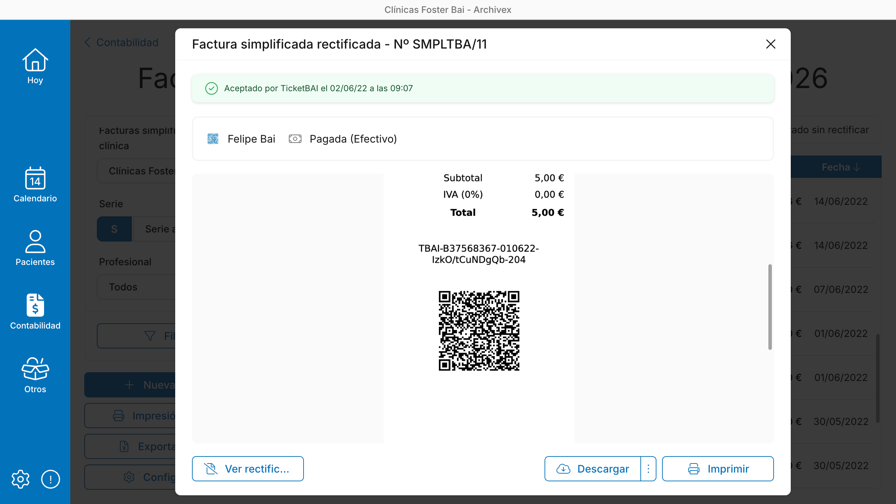Go to the Hoy home section

pos(35,66)
